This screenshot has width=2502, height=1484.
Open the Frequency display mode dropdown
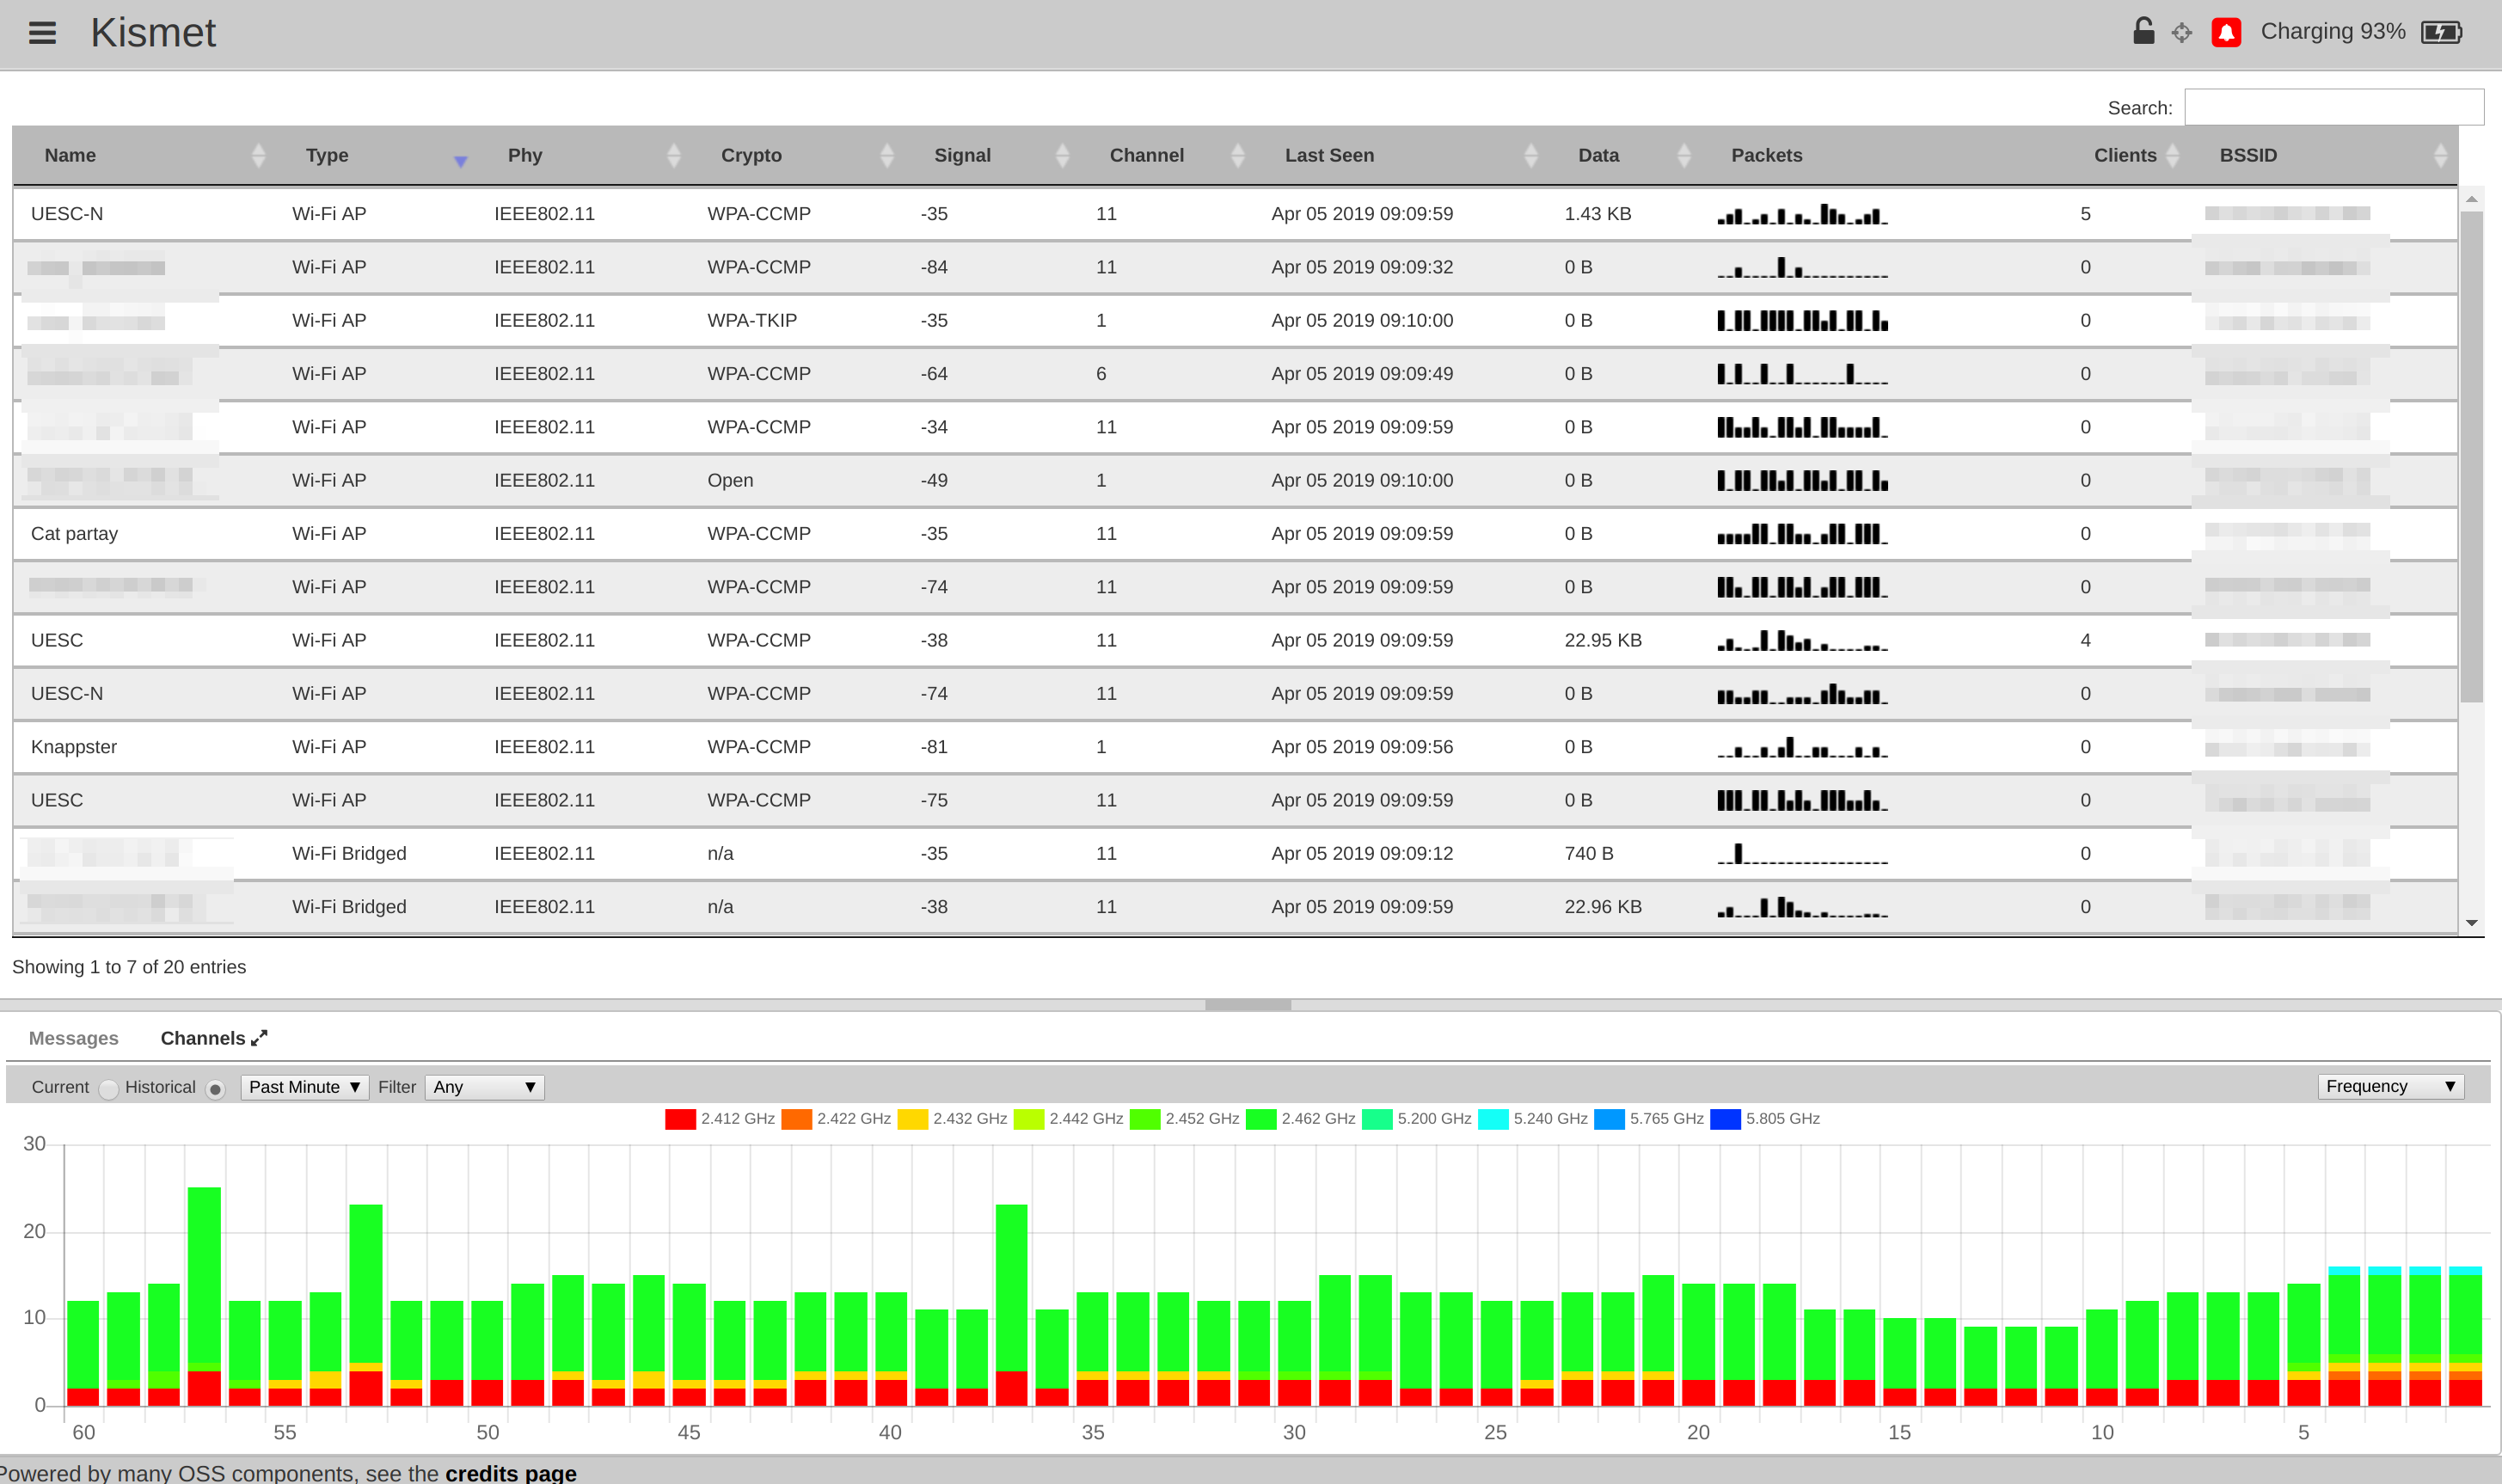pyautogui.click(x=2390, y=1086)
